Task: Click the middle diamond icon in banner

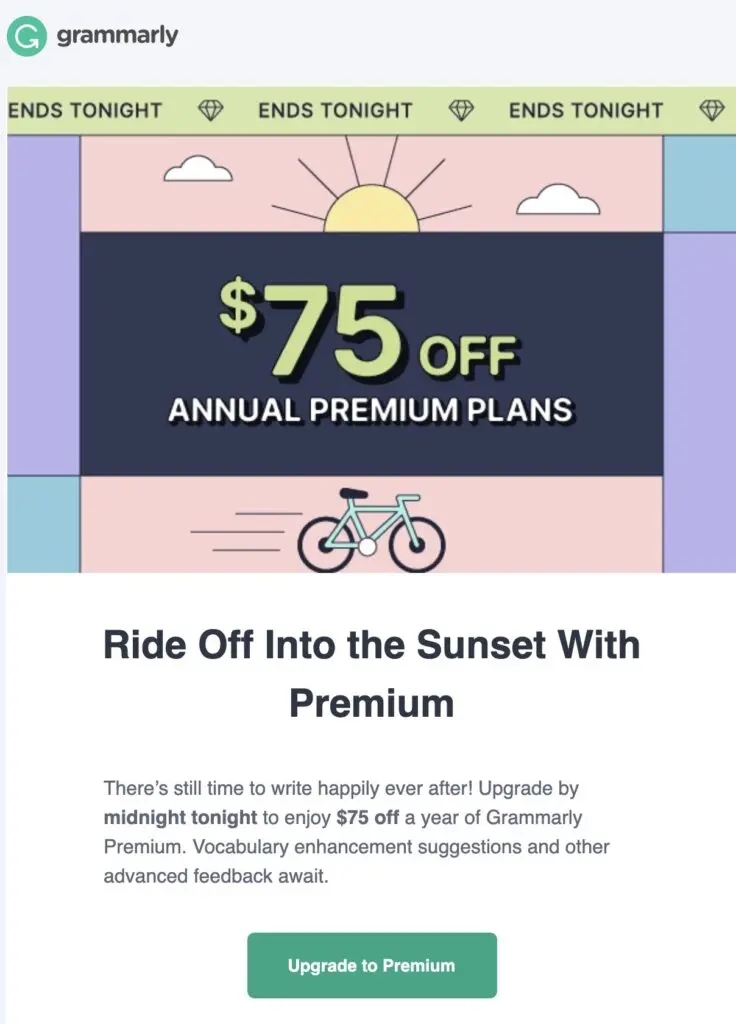Action: pos(460,110)
